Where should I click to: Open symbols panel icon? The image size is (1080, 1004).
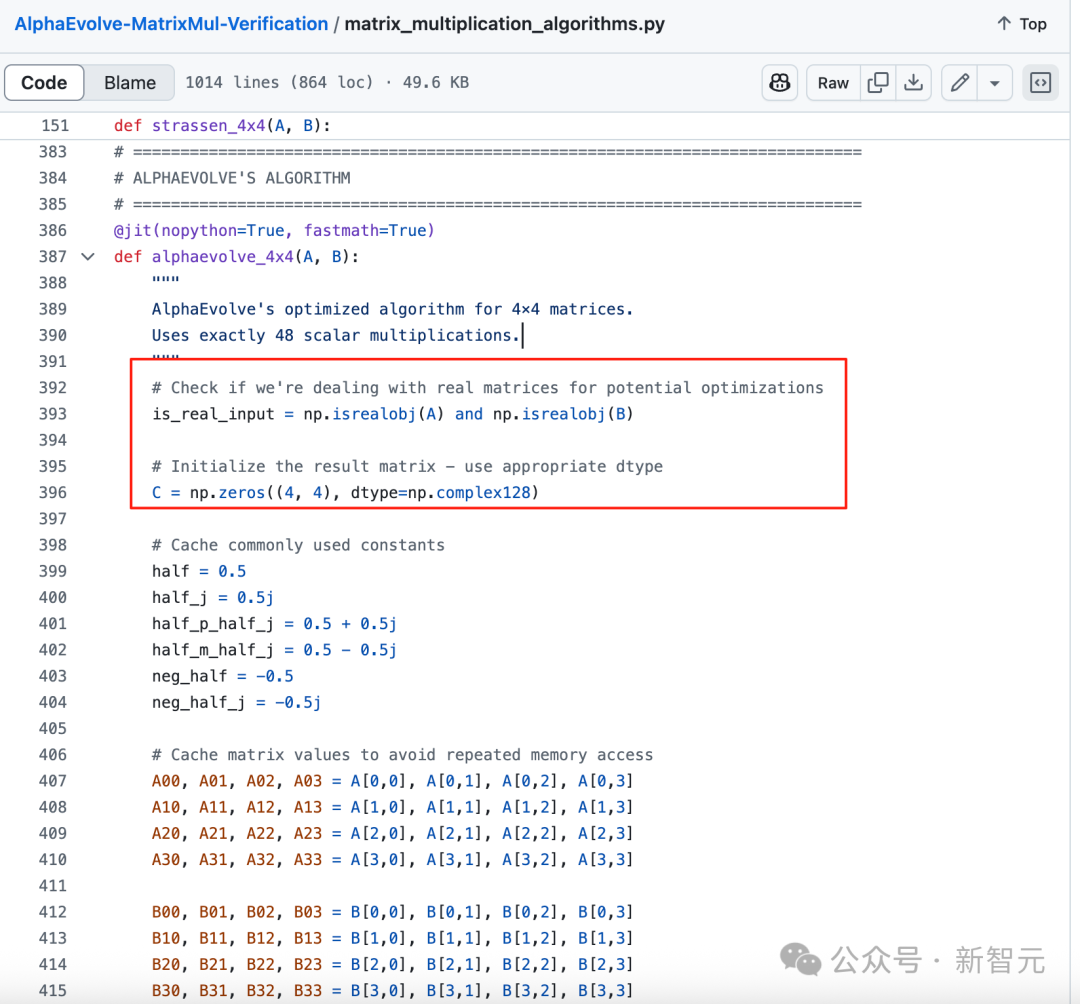click(1040, 83)
